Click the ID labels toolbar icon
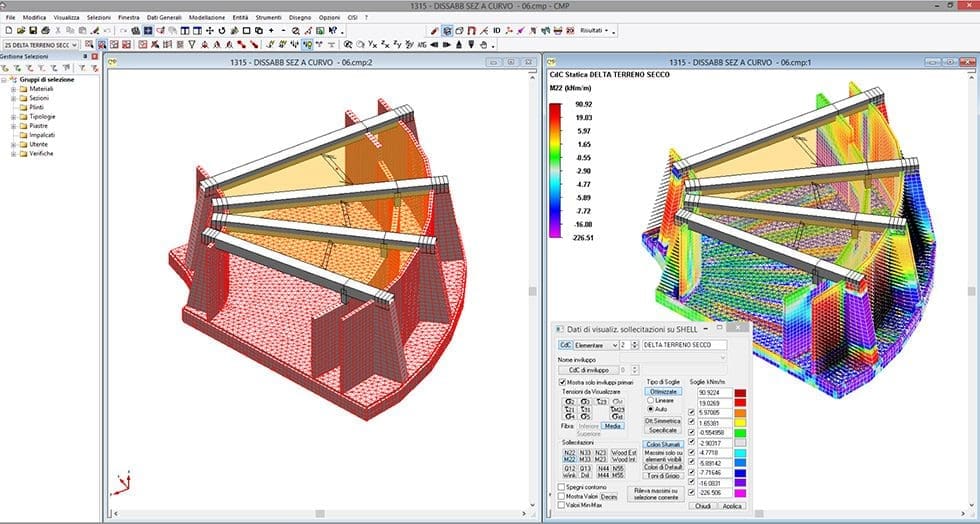Viewport: 980px width, 524px height. point(496,31)
